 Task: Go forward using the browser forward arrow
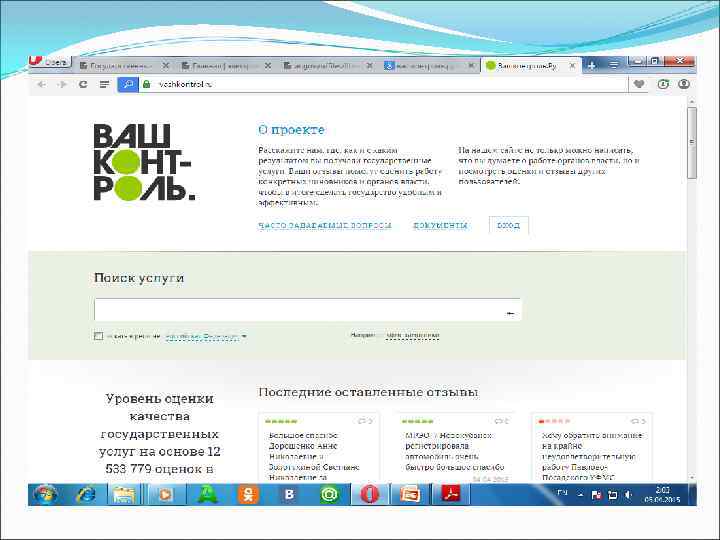[62, 84]
